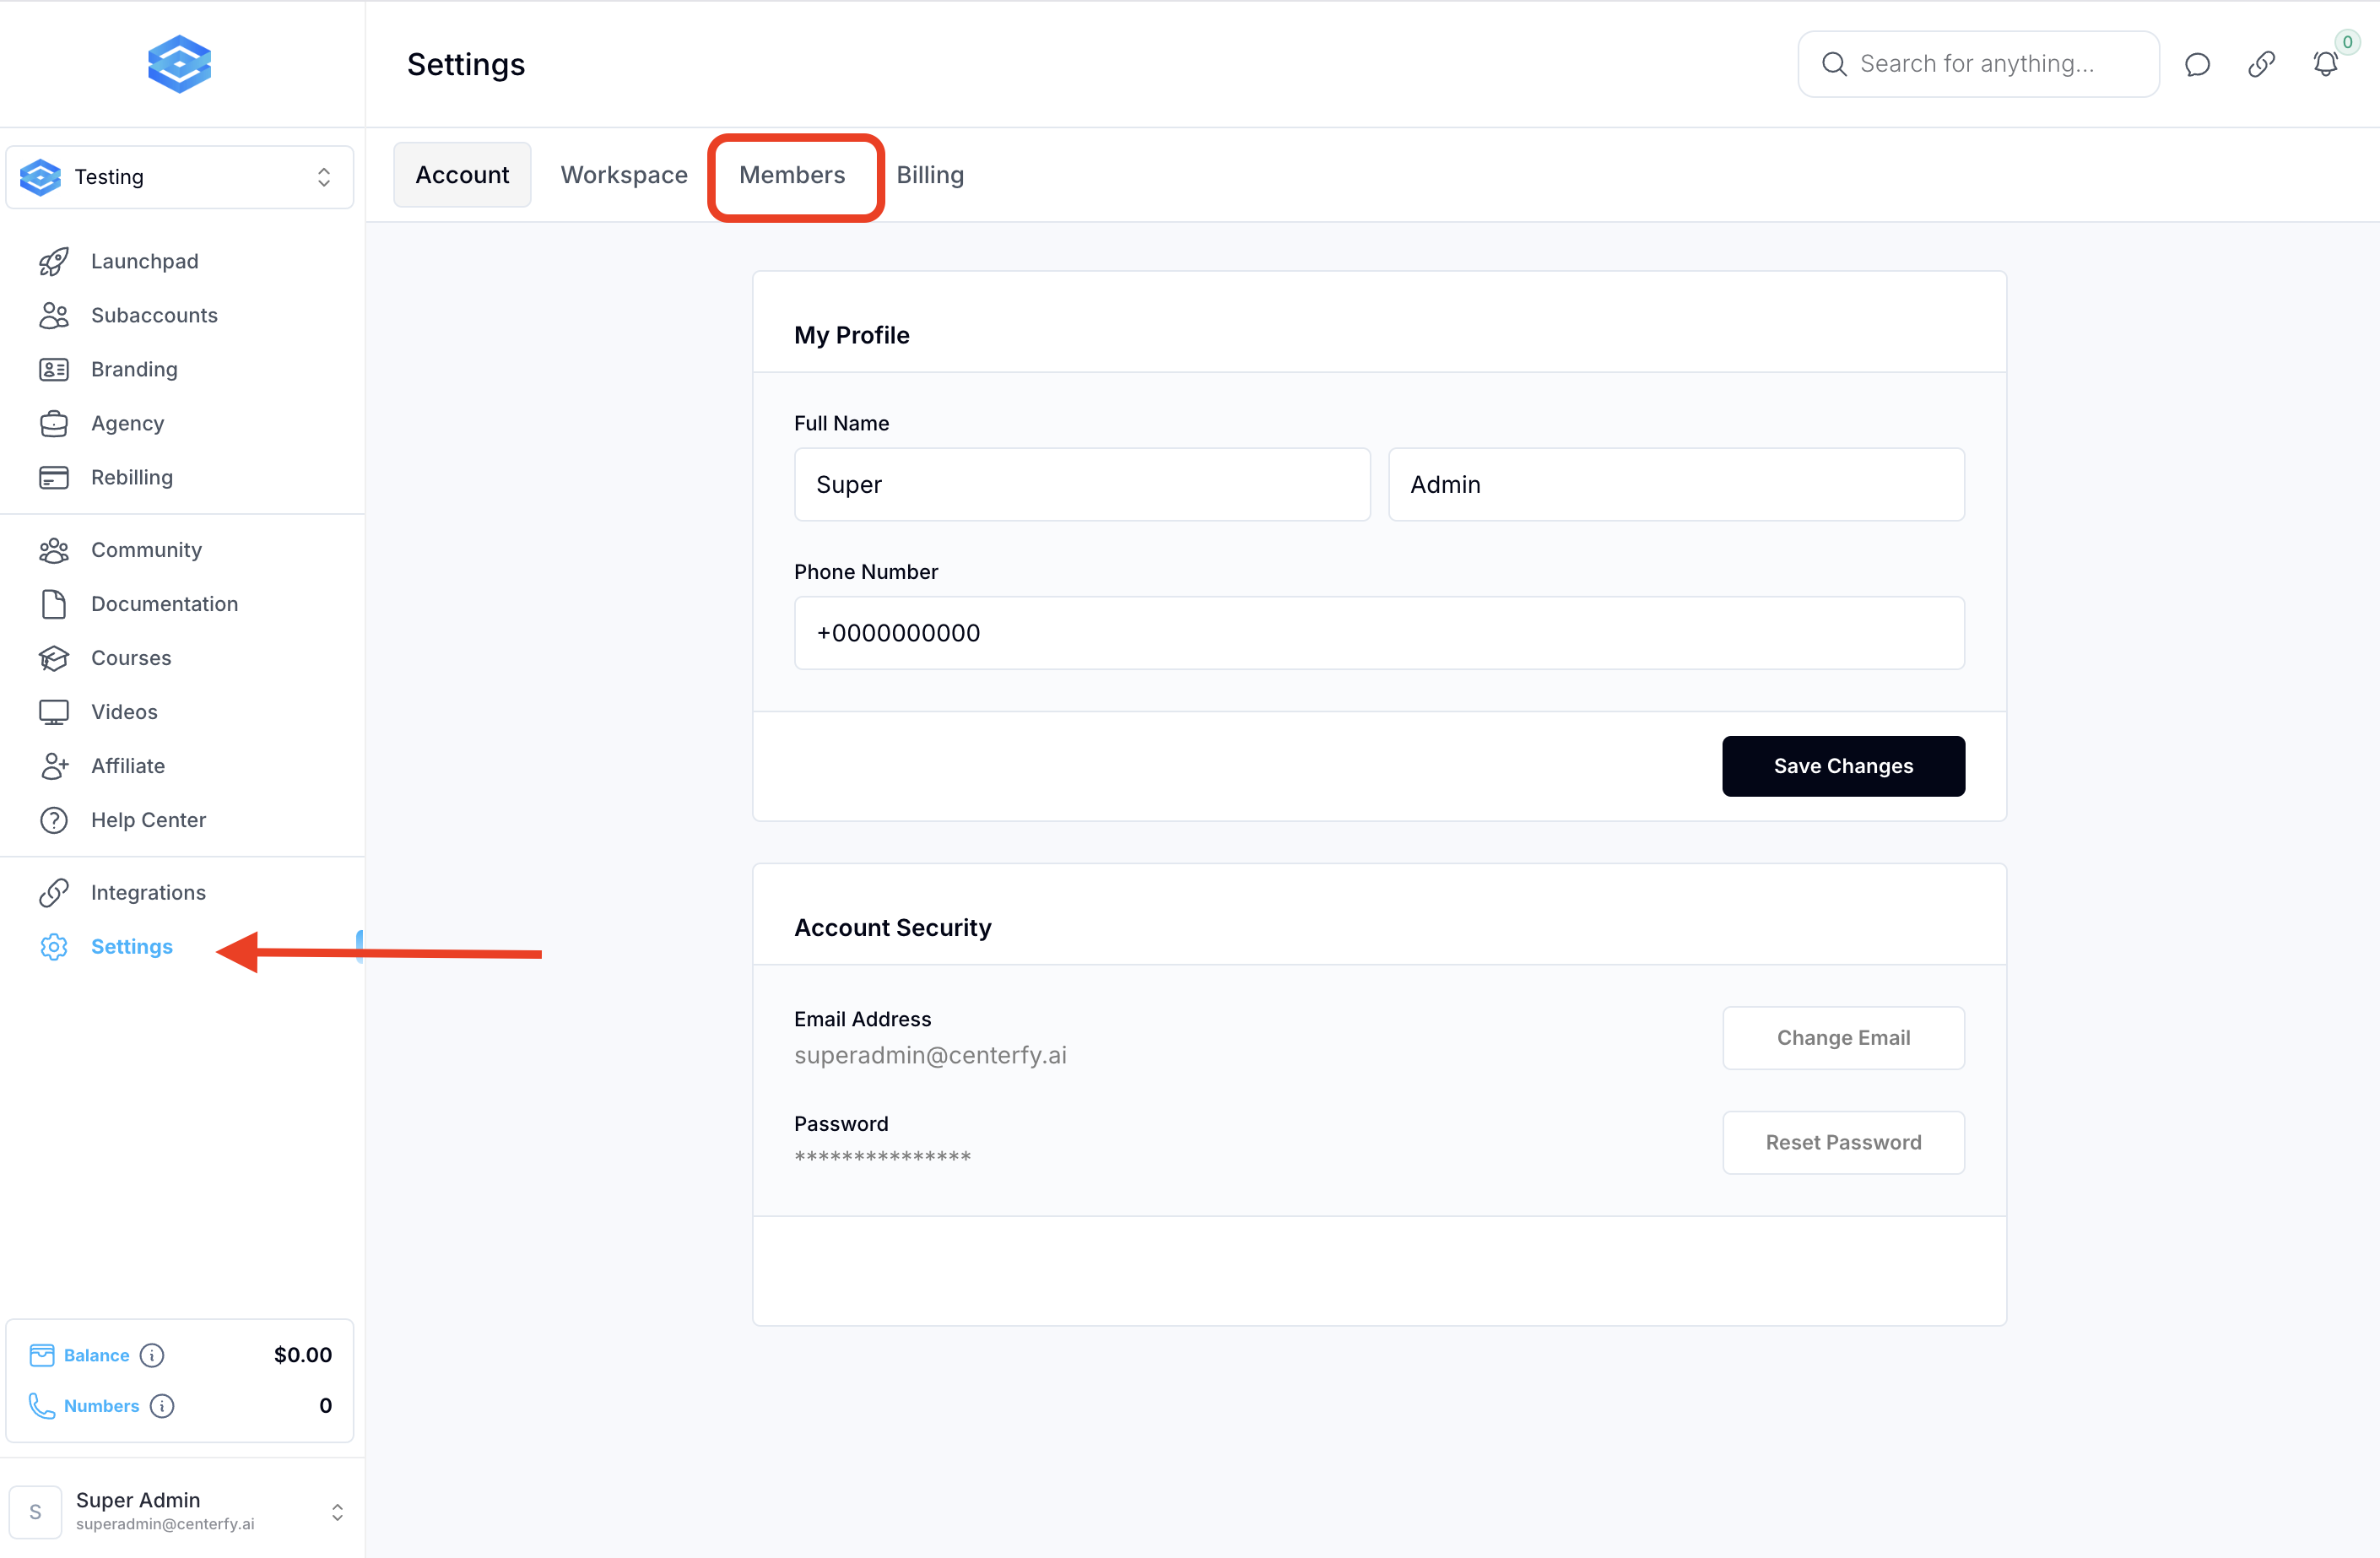The width and height of the screenshot is (2380, 1558).
Task: Click the Save Changes button
Action: click(x=1842, y=766)
